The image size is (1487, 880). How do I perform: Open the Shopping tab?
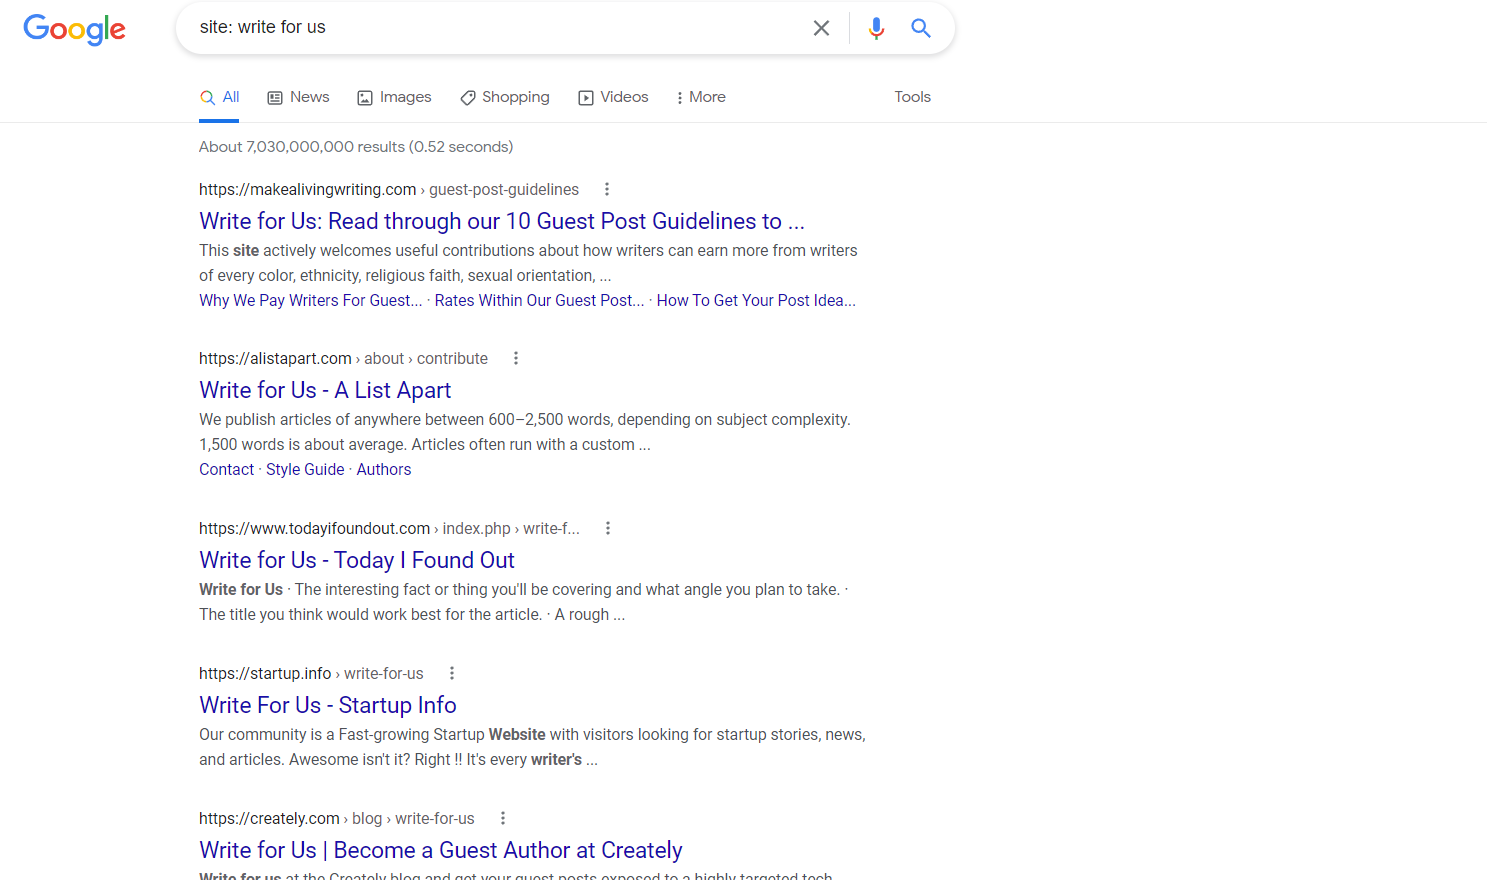tap(505, 97)
